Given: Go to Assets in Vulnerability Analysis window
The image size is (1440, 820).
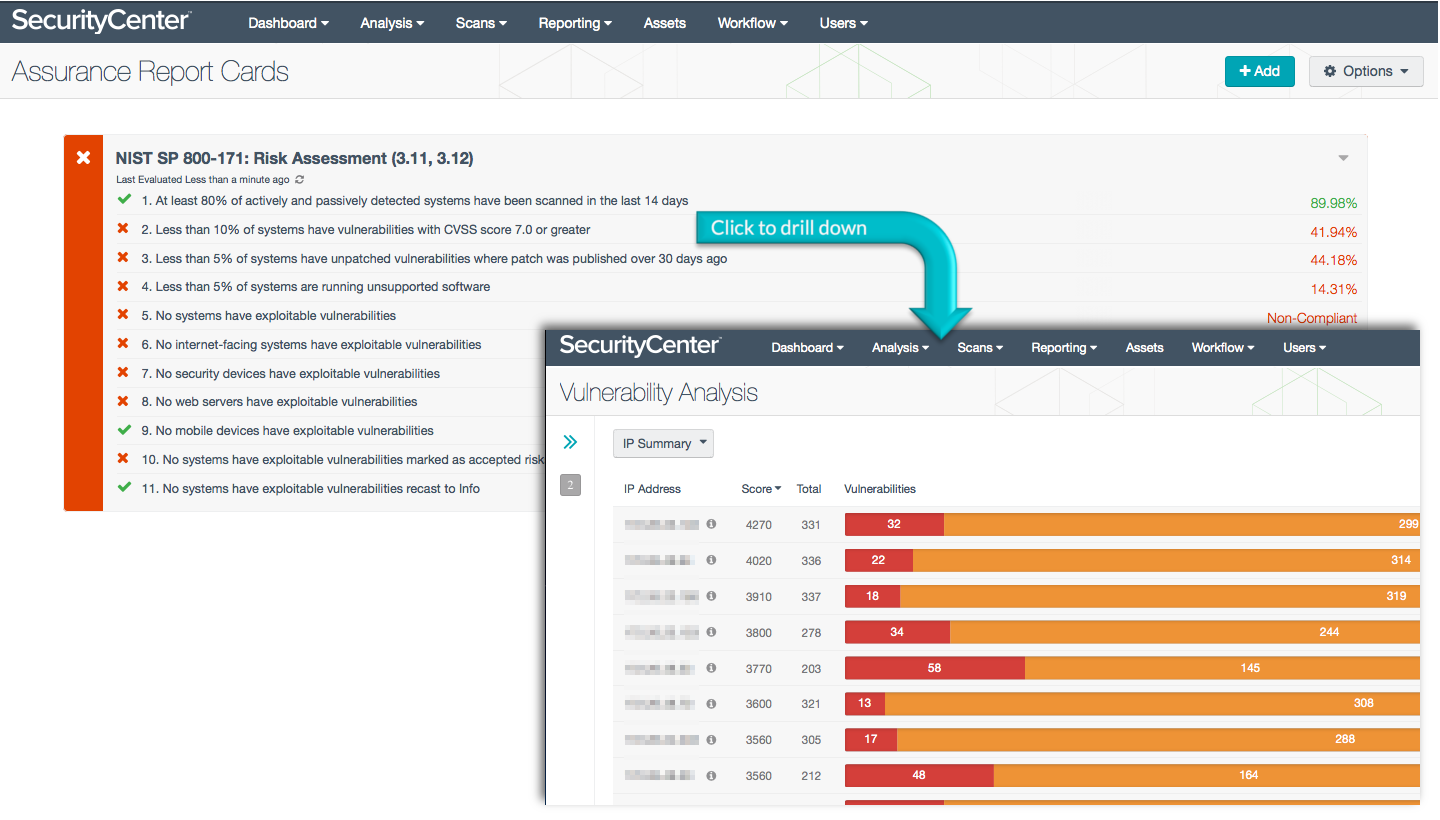Looking at the screenshot, I should 1145,348.
